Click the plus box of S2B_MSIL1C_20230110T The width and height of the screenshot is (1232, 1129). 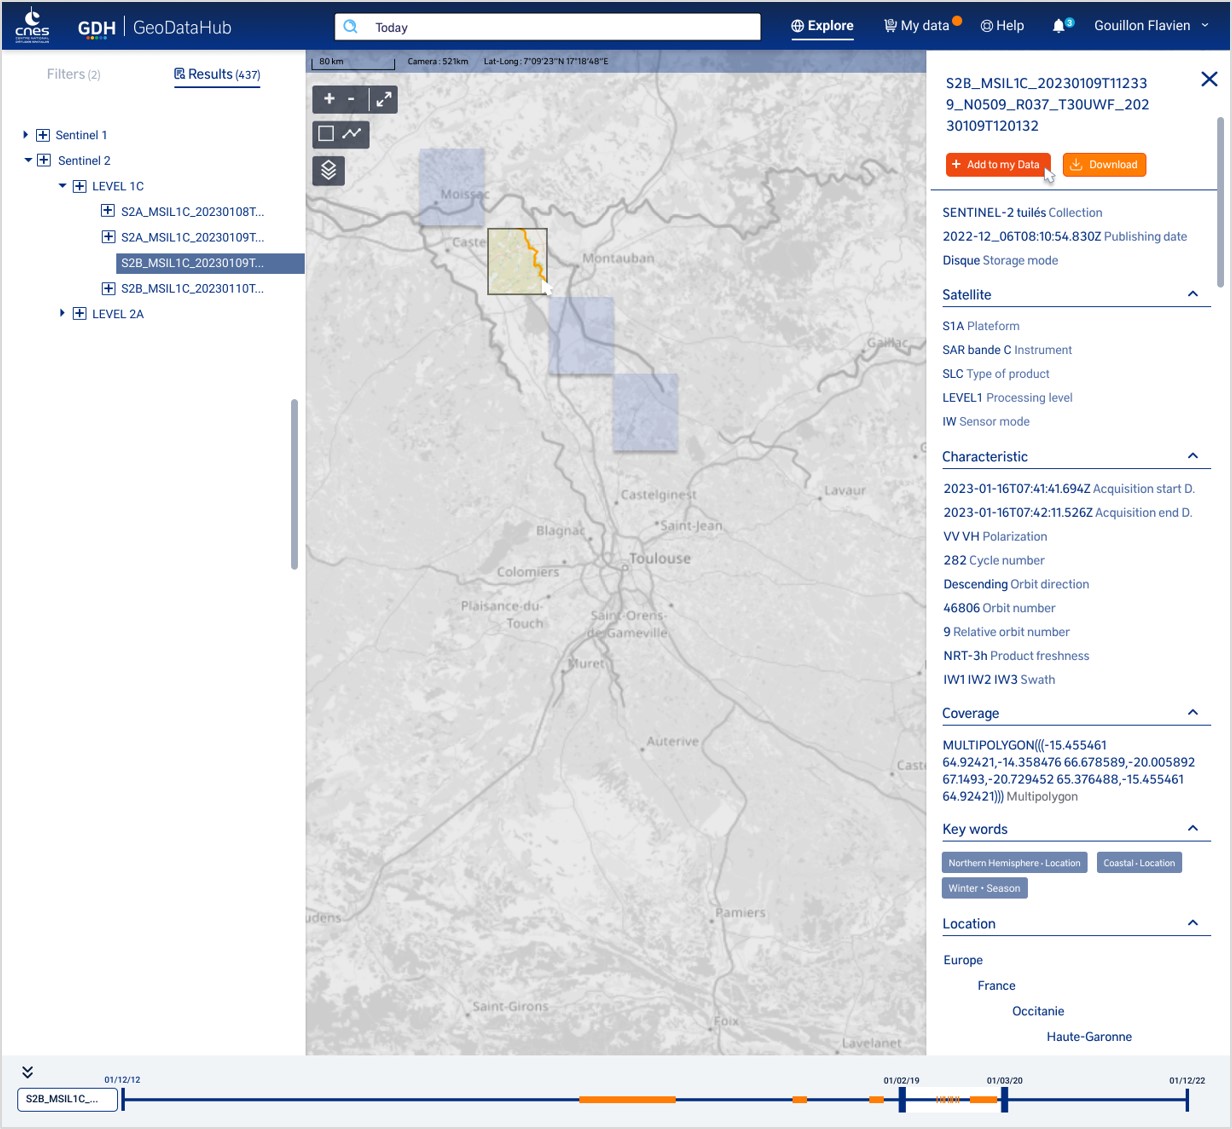(x=108, y=288)
